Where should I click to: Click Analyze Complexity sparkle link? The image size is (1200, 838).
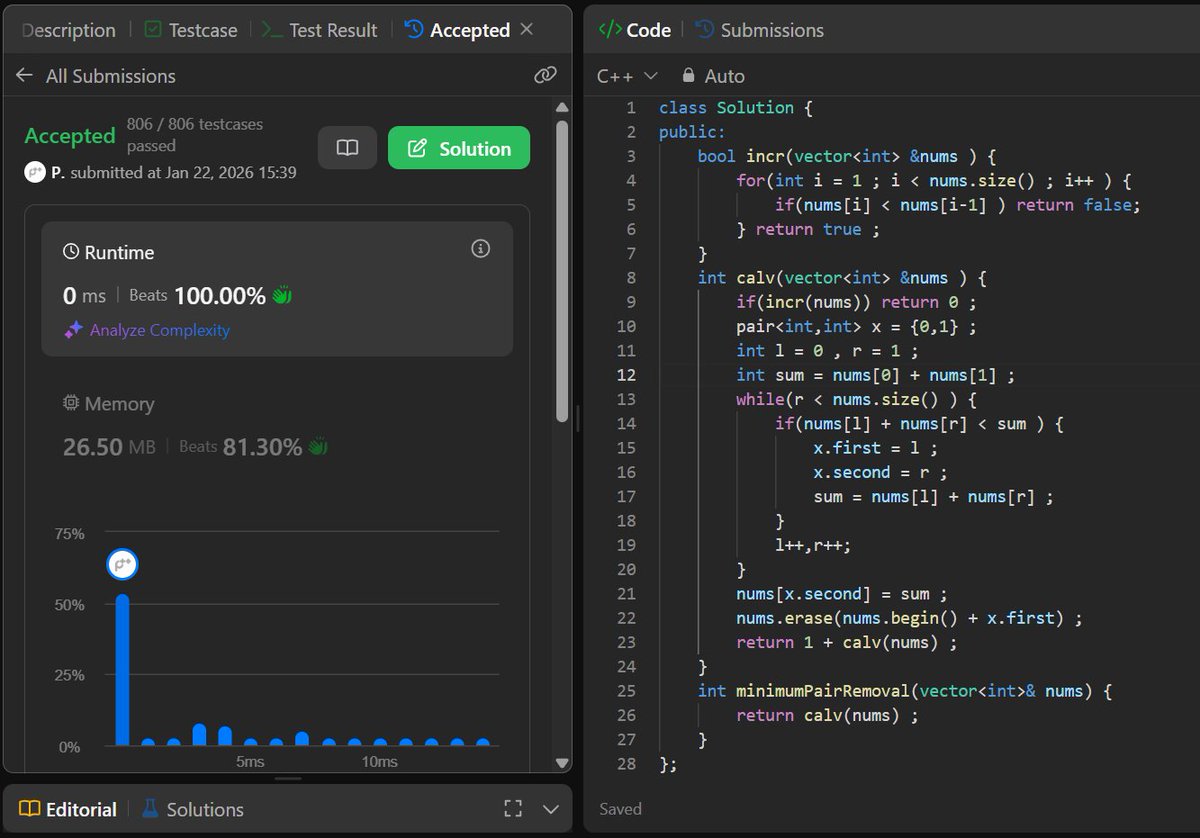pos(147,330)
